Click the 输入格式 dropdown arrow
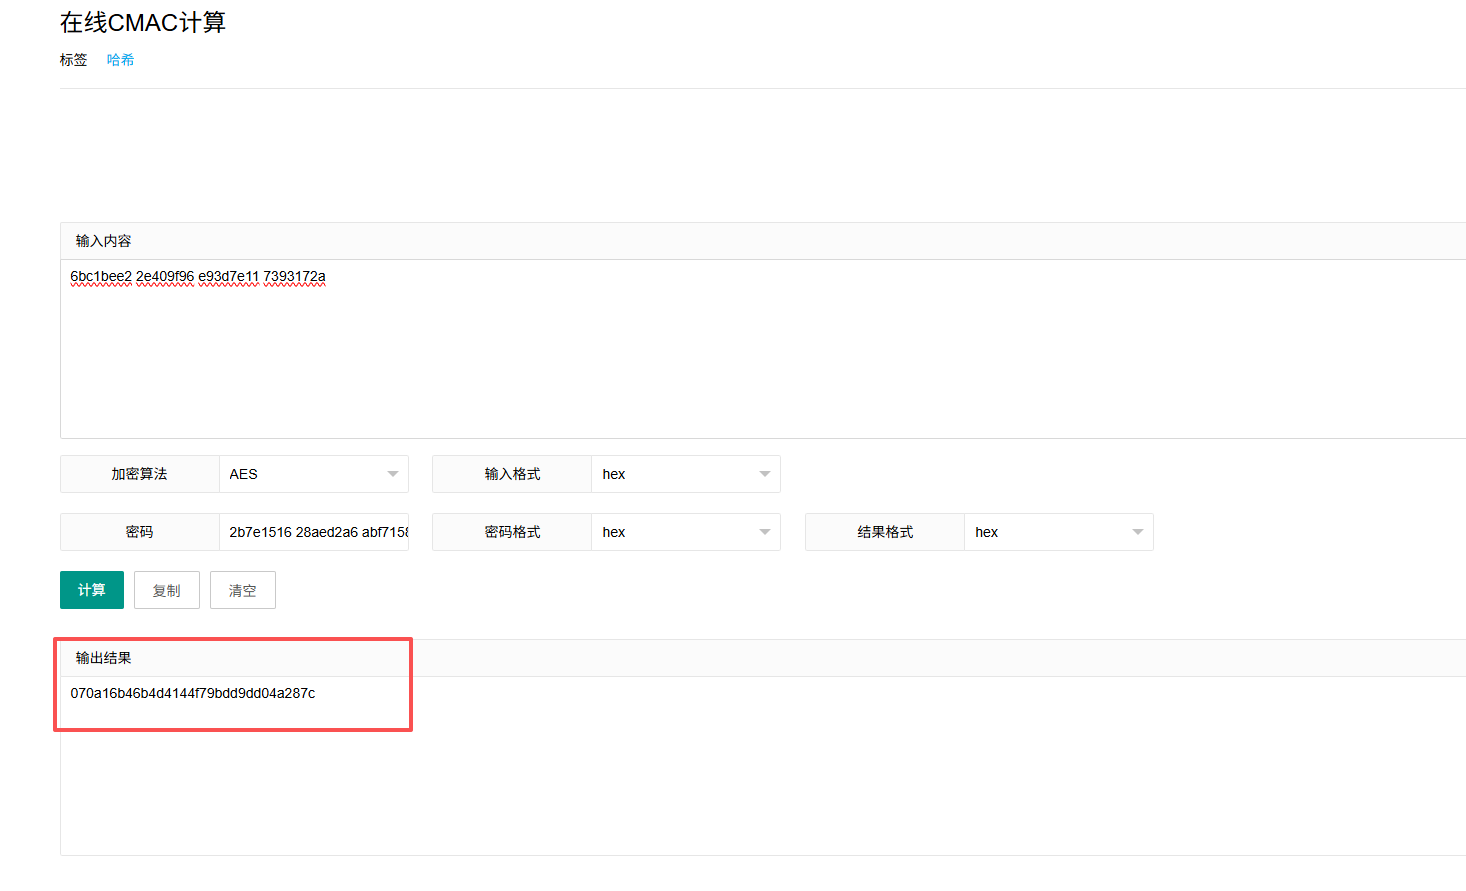 coord(766,474)
